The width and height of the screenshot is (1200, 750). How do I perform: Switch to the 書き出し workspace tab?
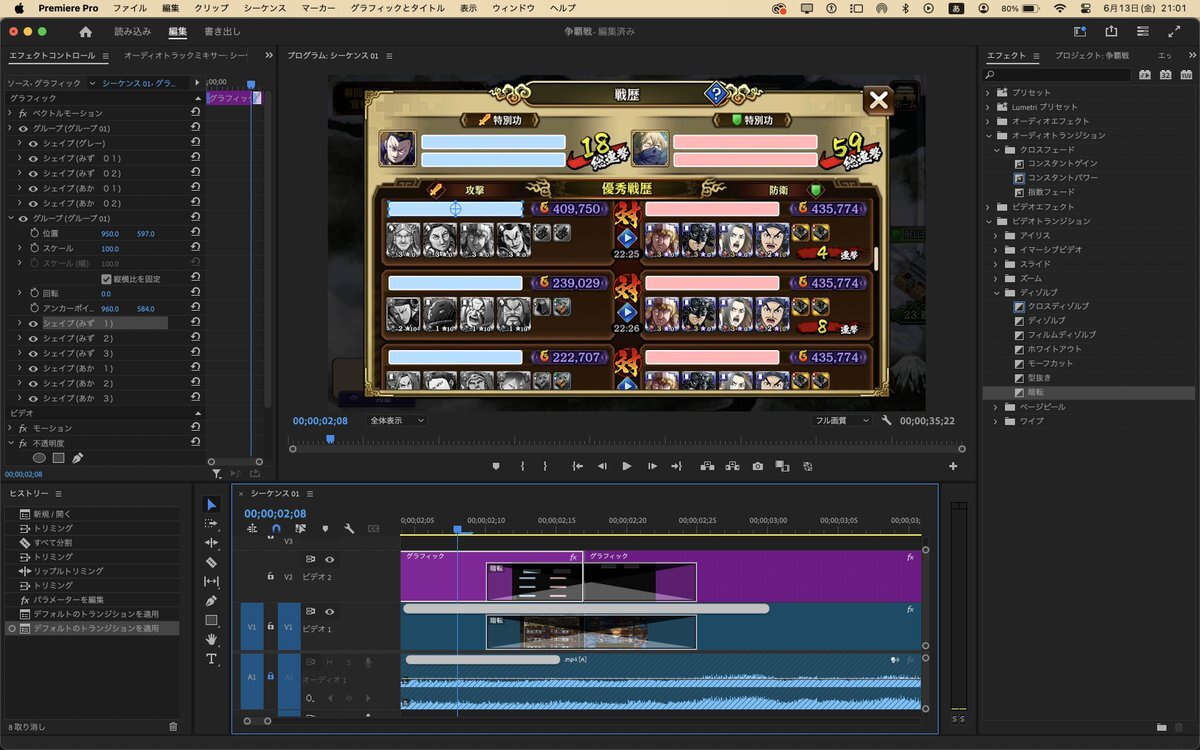[222, 32]
